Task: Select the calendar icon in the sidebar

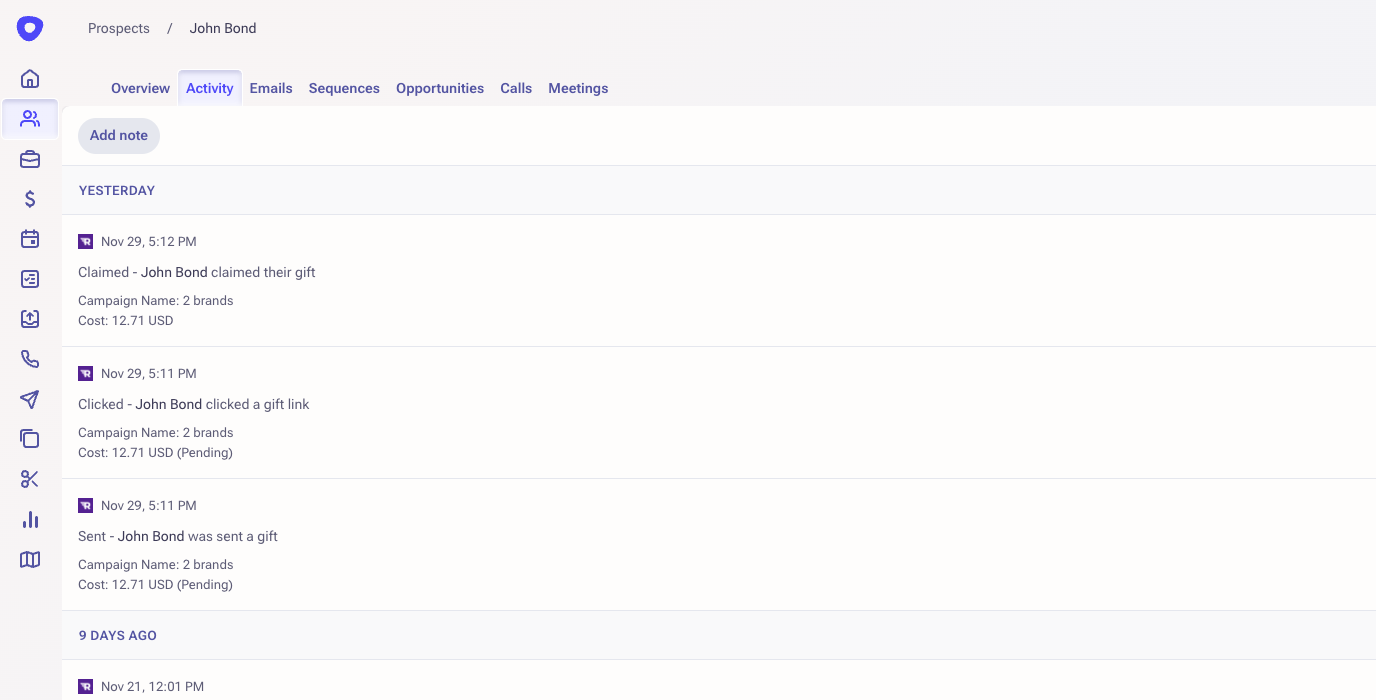Action: coord(29,238)
